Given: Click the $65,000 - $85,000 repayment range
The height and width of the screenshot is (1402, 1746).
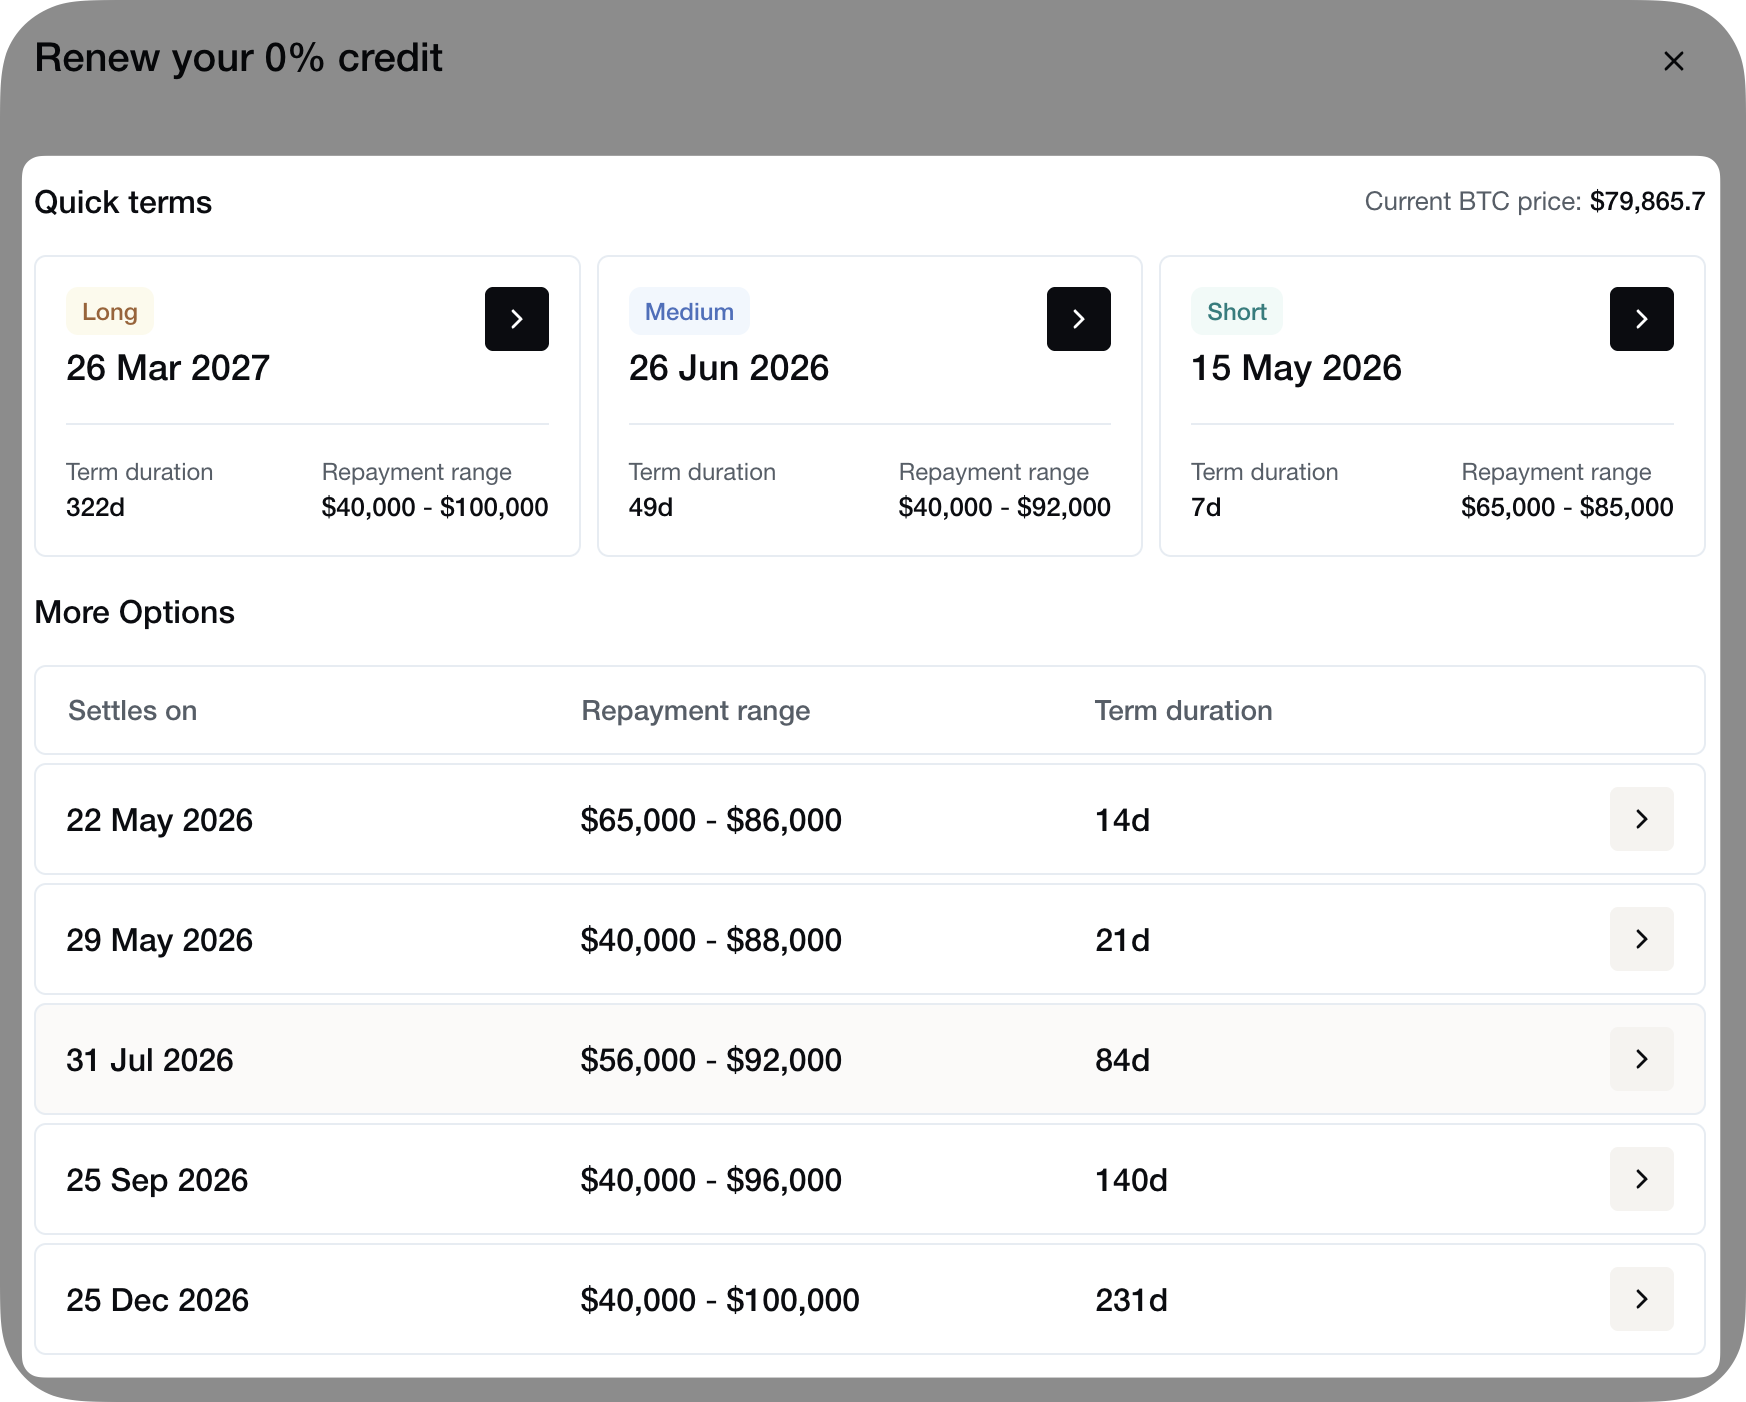Looking at the screenshot, I should tap(1567, 507).
